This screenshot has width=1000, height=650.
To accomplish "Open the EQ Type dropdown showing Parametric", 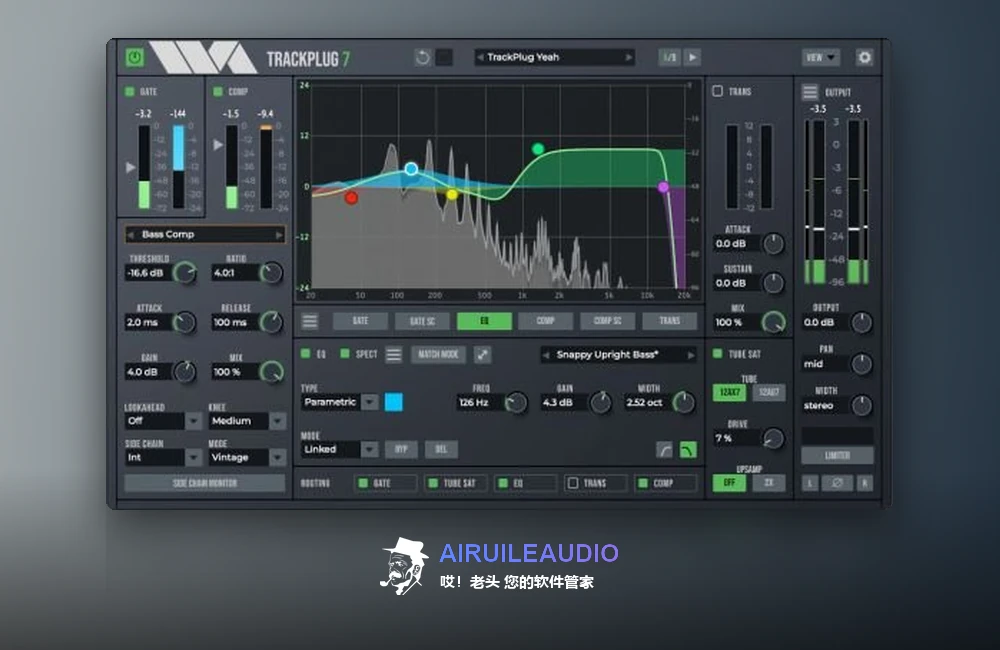I will pyautogui.click(x=340, y=403).
